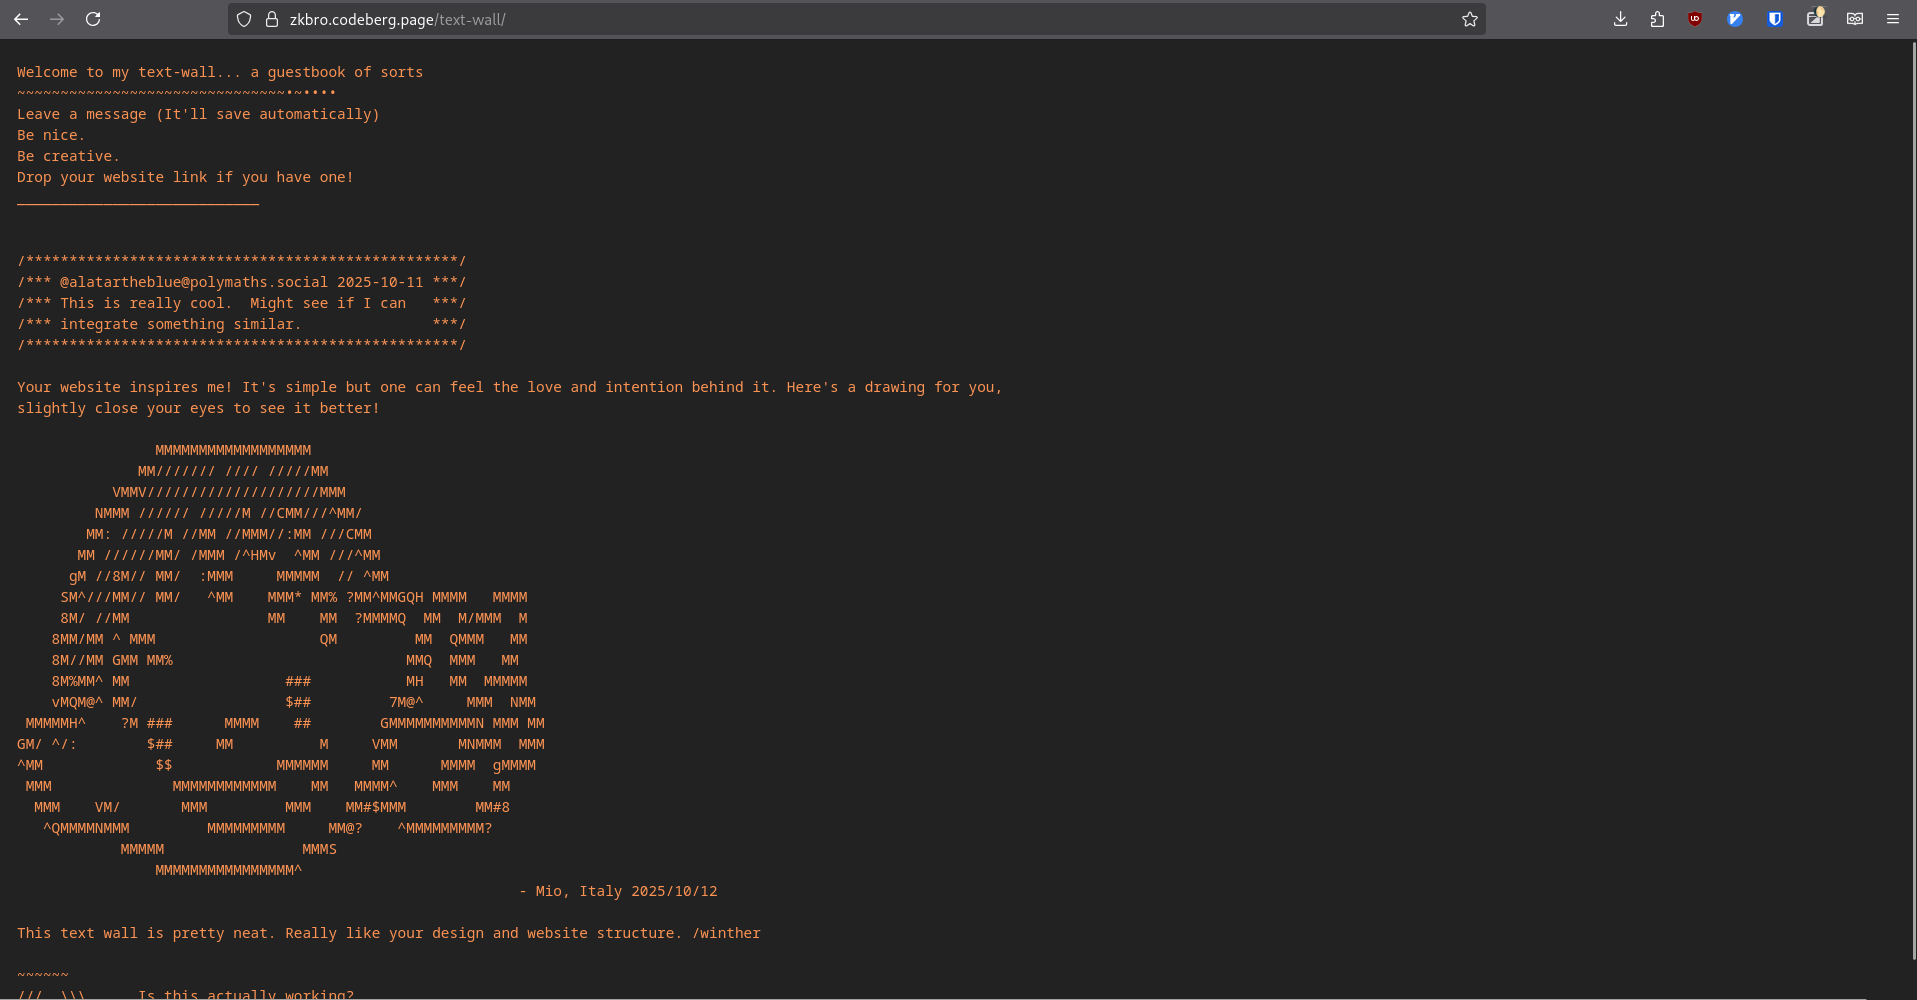Viewport: 1917px width, 1000px height.
Task: Reload the text-wall page
Action: [x=93, y=19]
